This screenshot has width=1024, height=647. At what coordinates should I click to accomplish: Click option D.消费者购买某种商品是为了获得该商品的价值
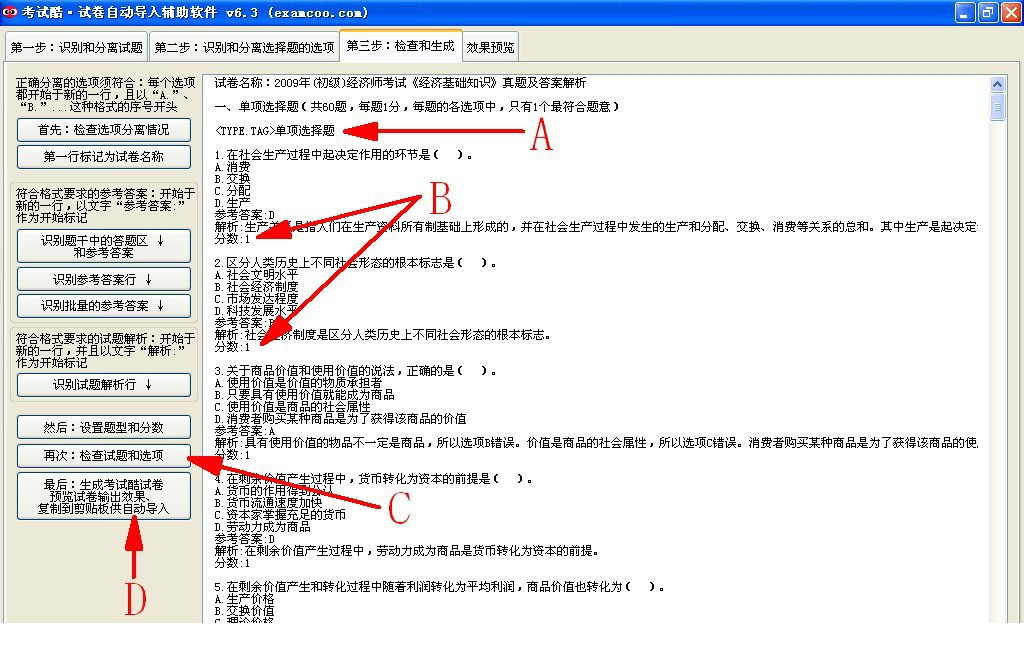340,418
